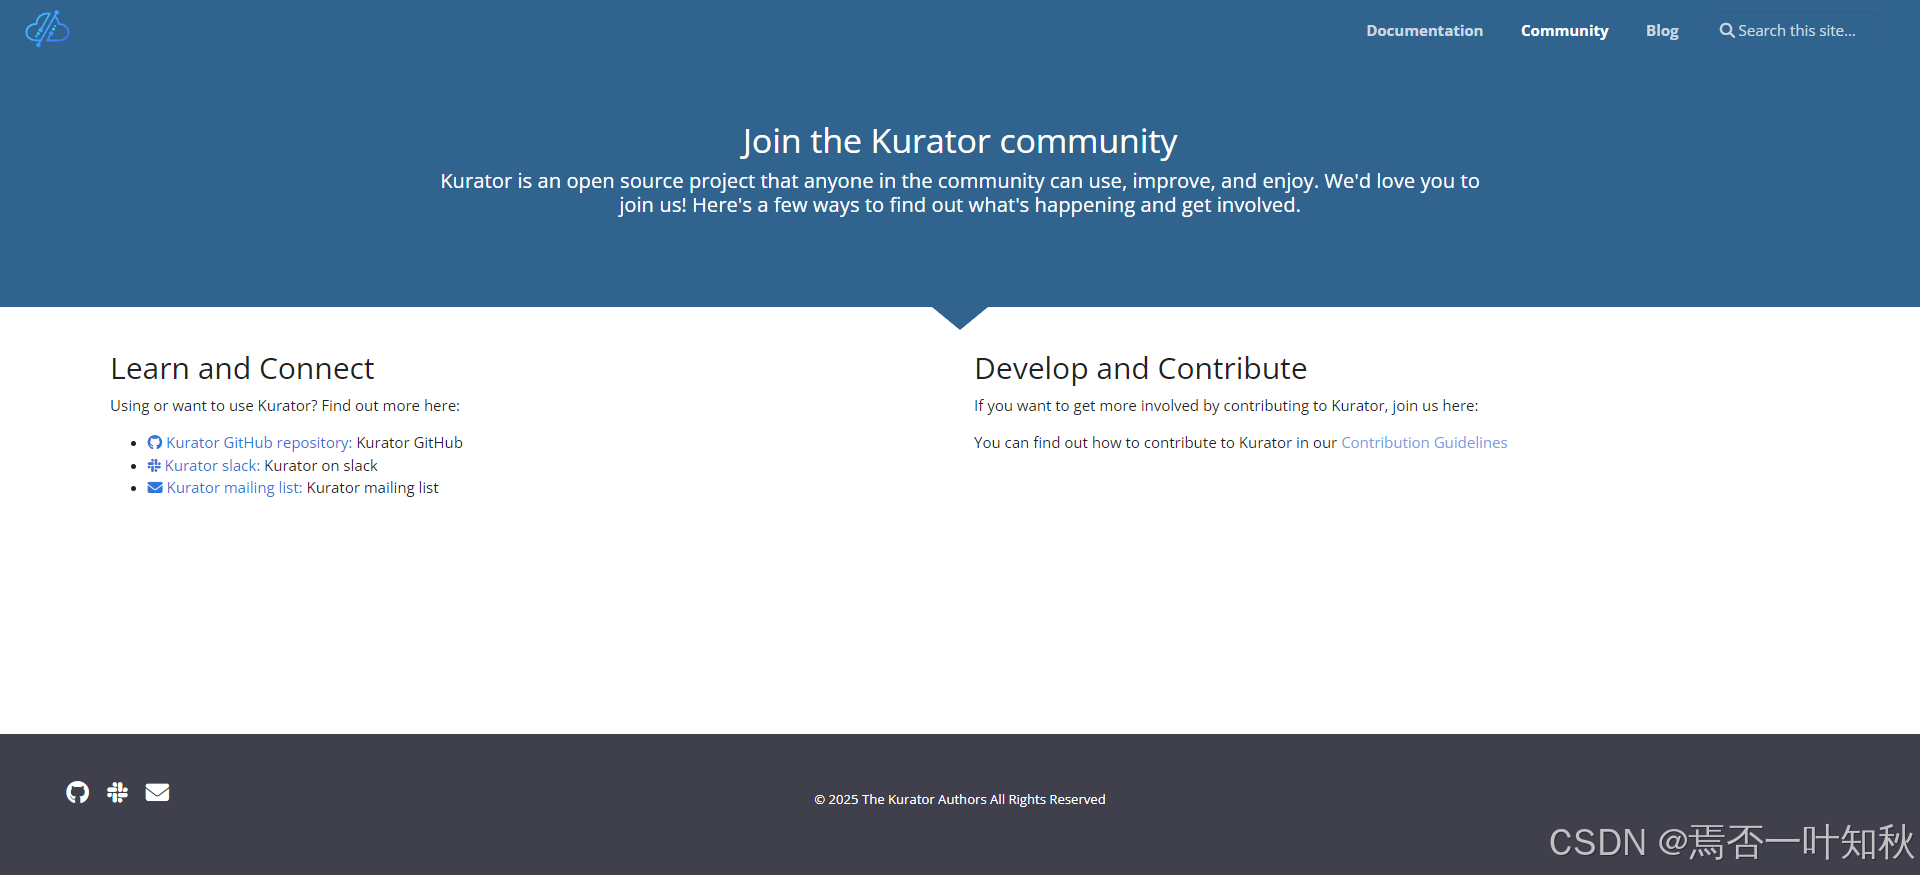Click the footer GitHub icon
Image resolution: width=1920 pixels, height=875 pixels.
click(x=77, y=792)
